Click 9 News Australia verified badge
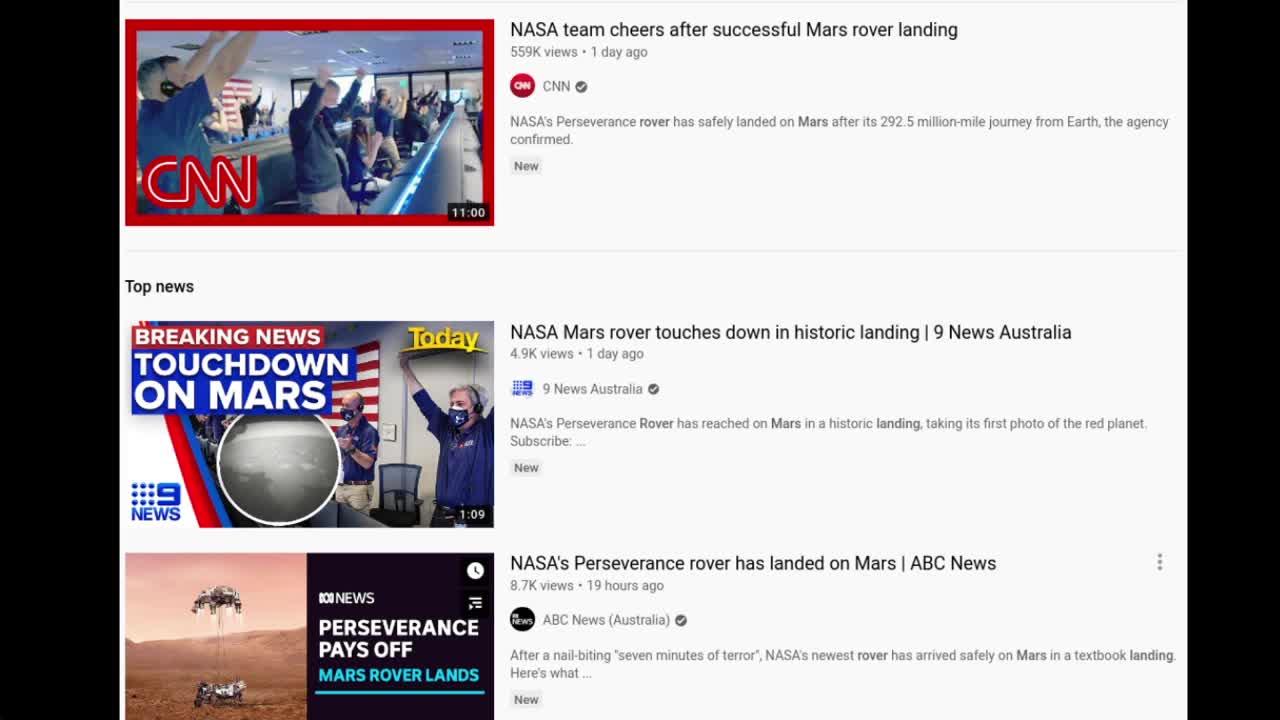Viewport: 1280px width, 720px height. point(653,389)
